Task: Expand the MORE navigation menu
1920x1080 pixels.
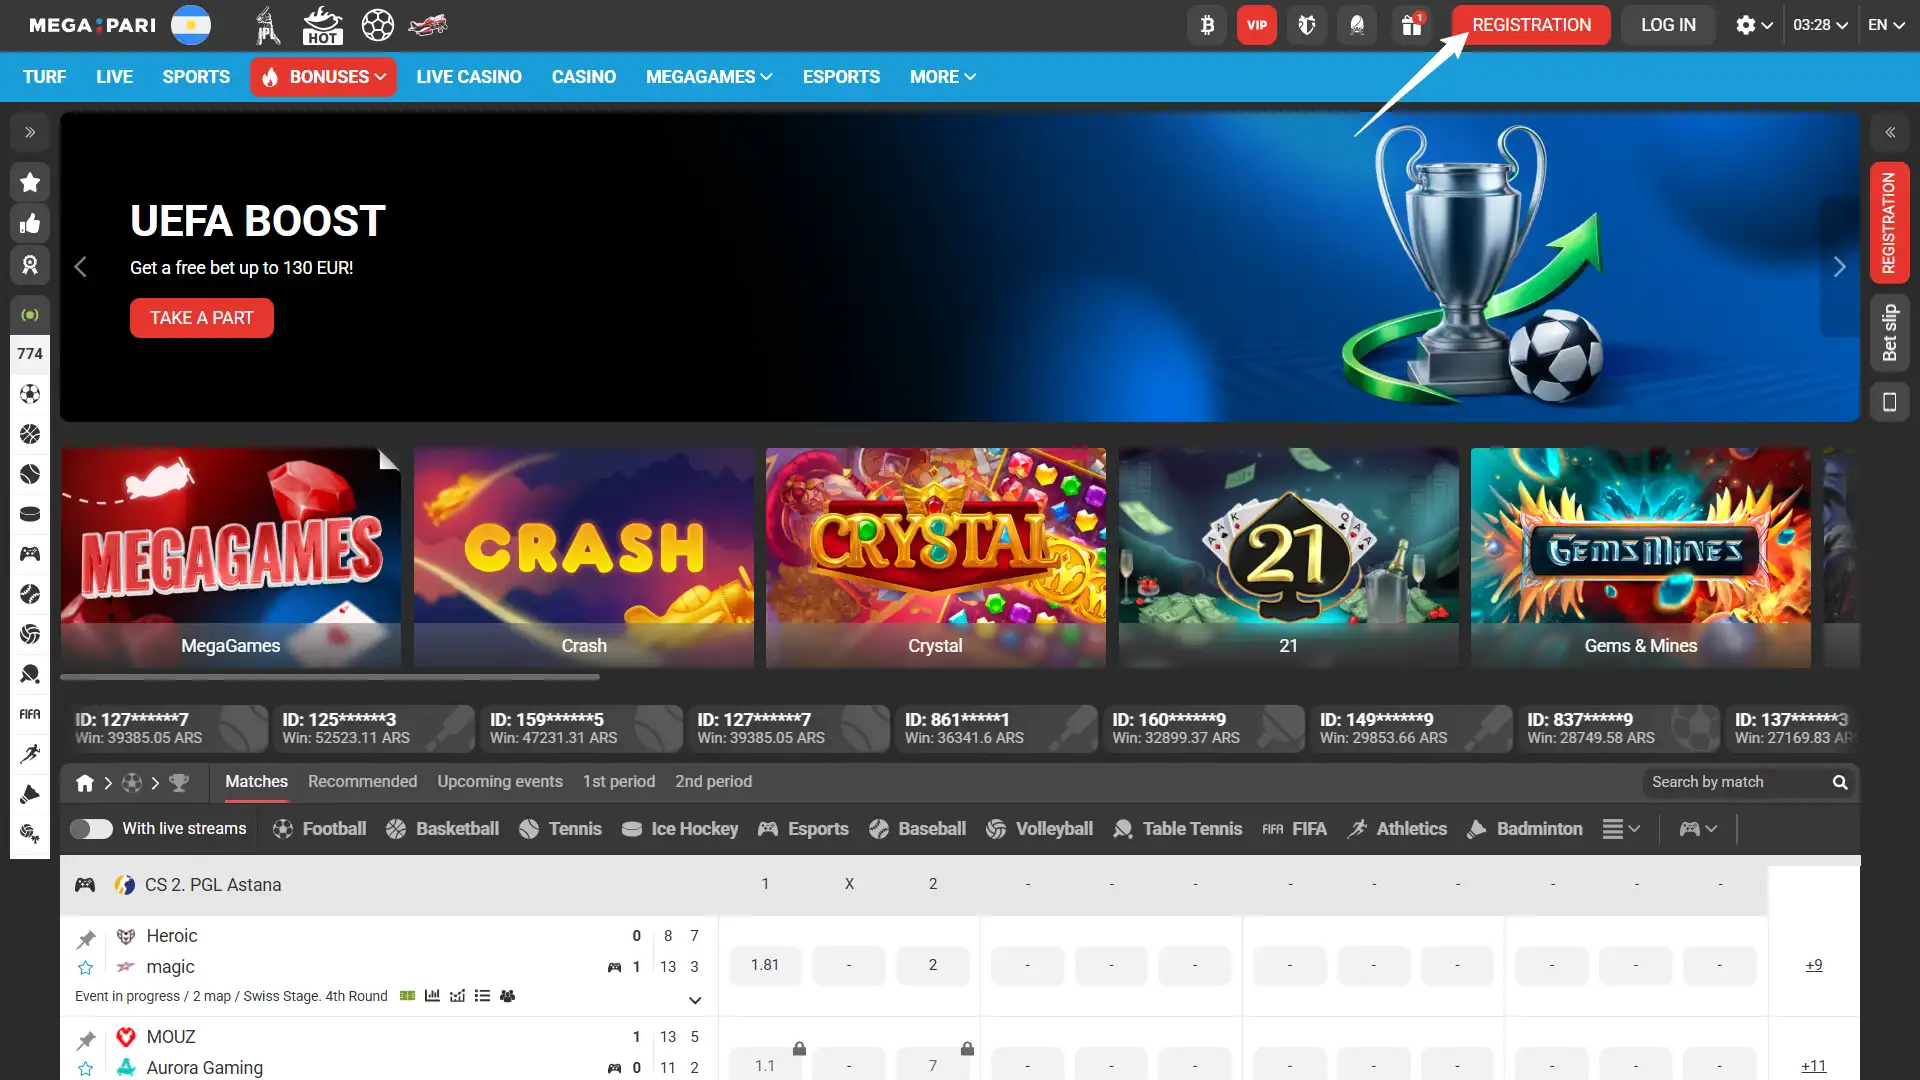Action: 943,77
